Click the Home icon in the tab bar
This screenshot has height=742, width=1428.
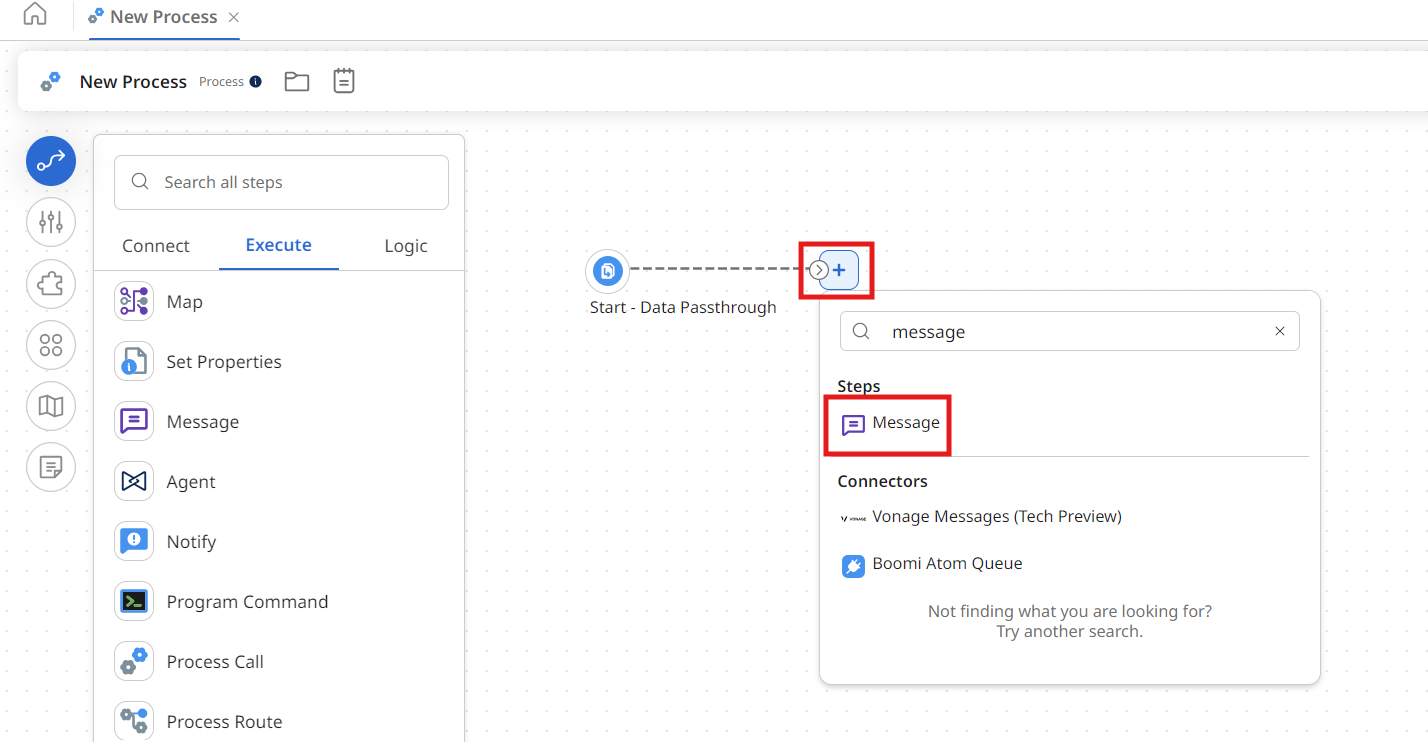[x=33, y=16]
